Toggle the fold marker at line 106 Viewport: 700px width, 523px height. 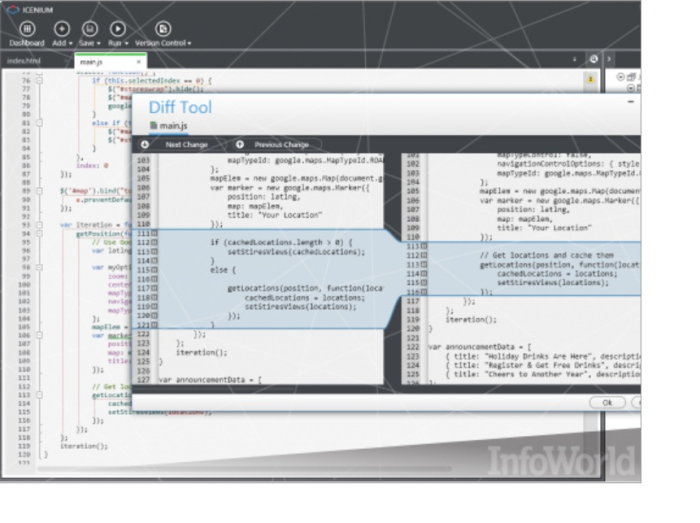pyautogui.click(x=39, y=335)
